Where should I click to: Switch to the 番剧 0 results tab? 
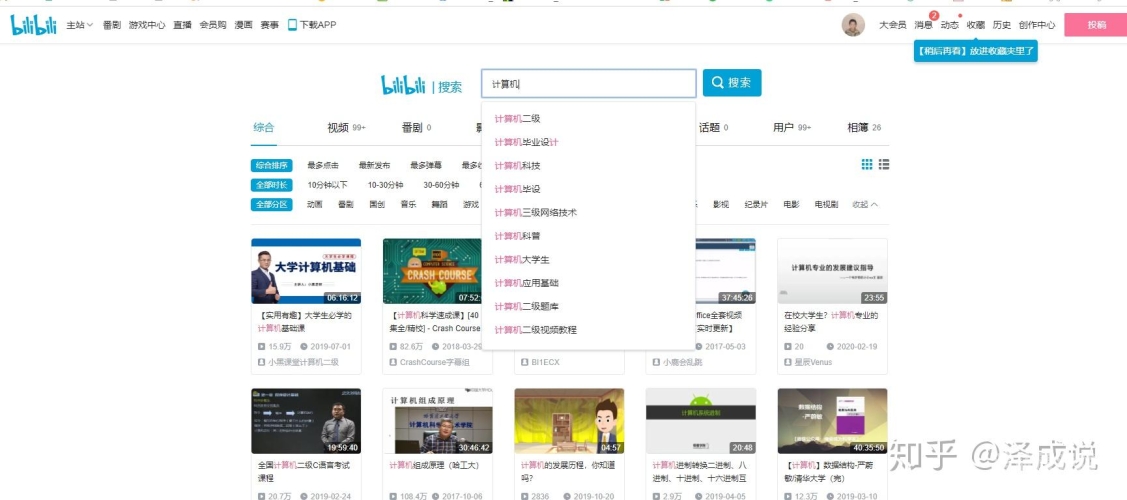coord(416,128)
